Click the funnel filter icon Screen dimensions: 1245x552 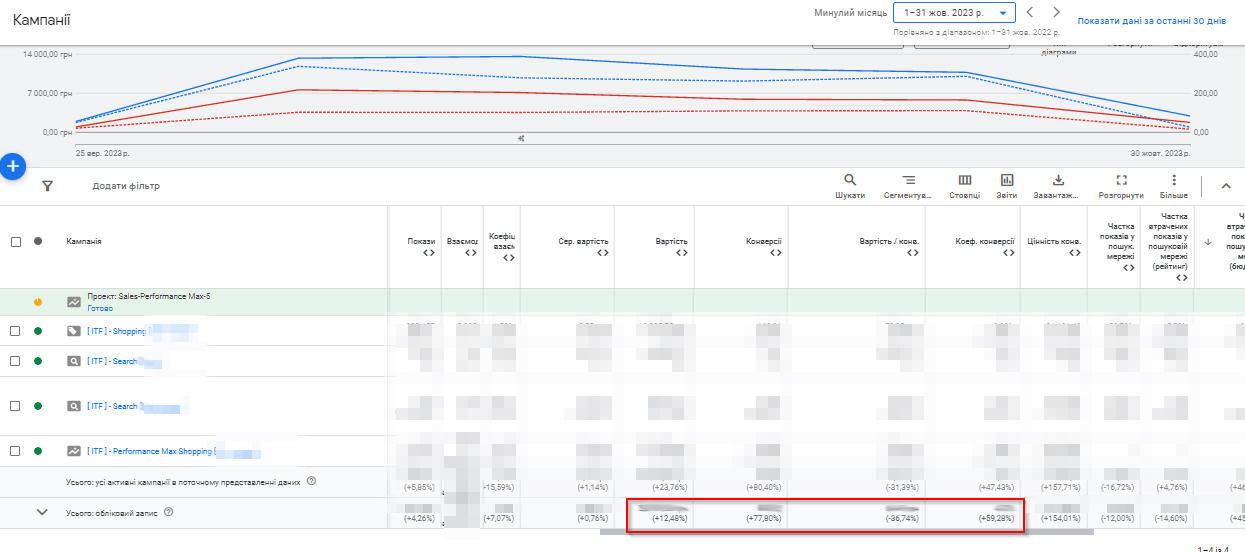pyautogui.click(x=47, y=186)
